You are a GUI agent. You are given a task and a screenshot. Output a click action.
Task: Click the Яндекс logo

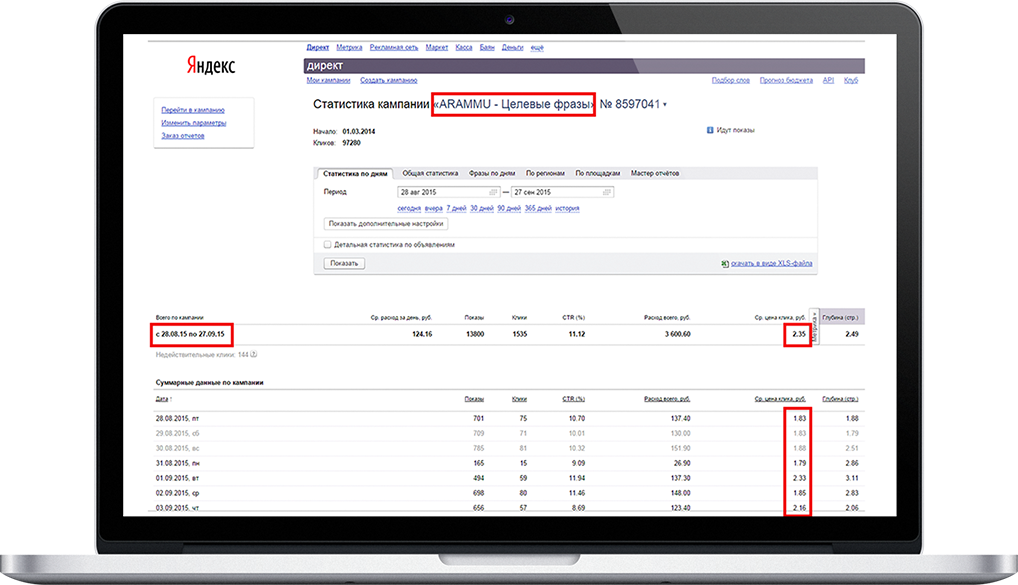point(211,66)
